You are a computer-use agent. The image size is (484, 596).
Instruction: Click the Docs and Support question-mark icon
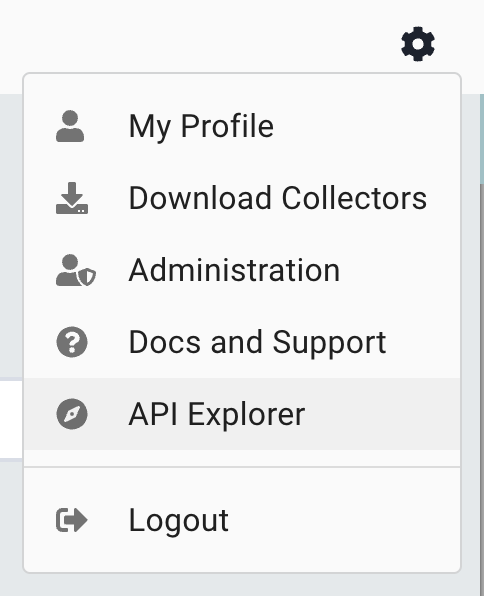[72, 342]
